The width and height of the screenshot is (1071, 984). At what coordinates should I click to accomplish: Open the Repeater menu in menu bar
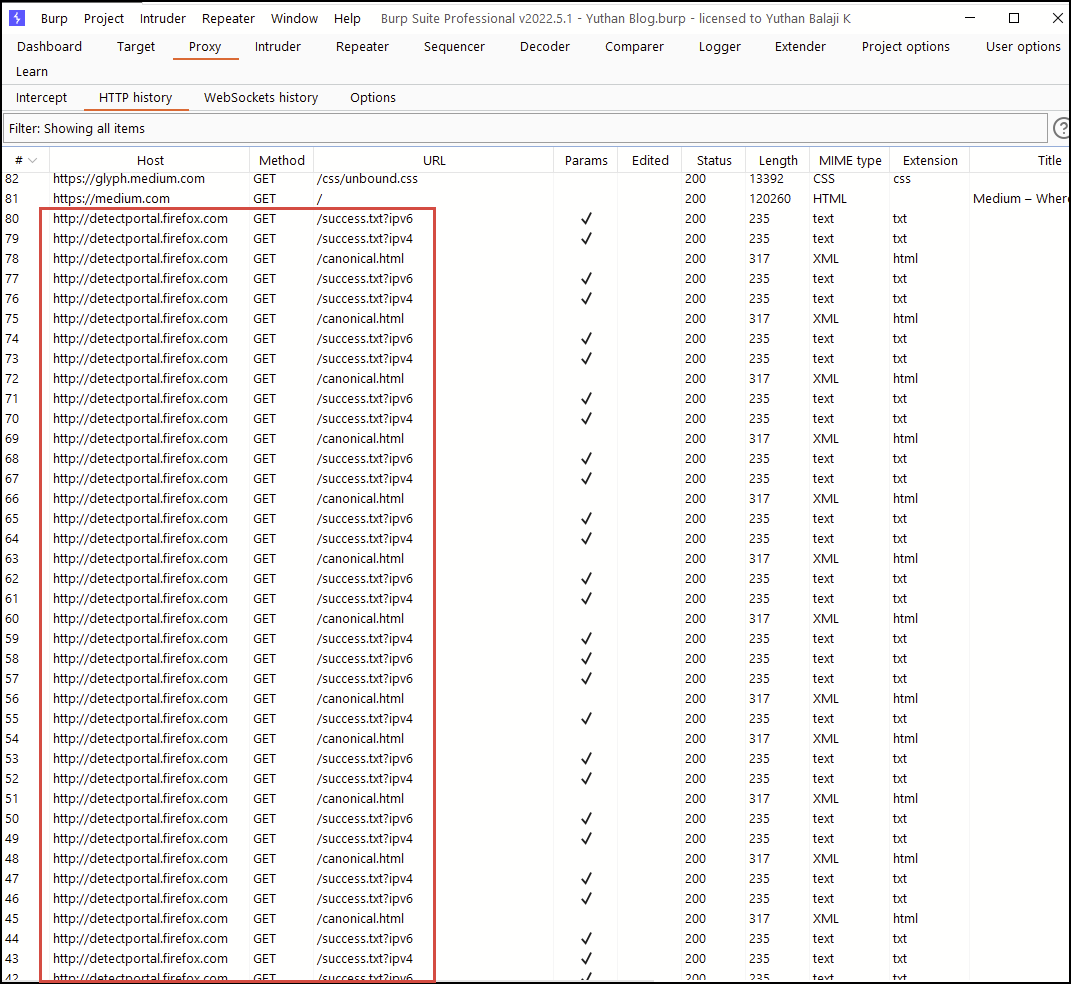[228, 18]
